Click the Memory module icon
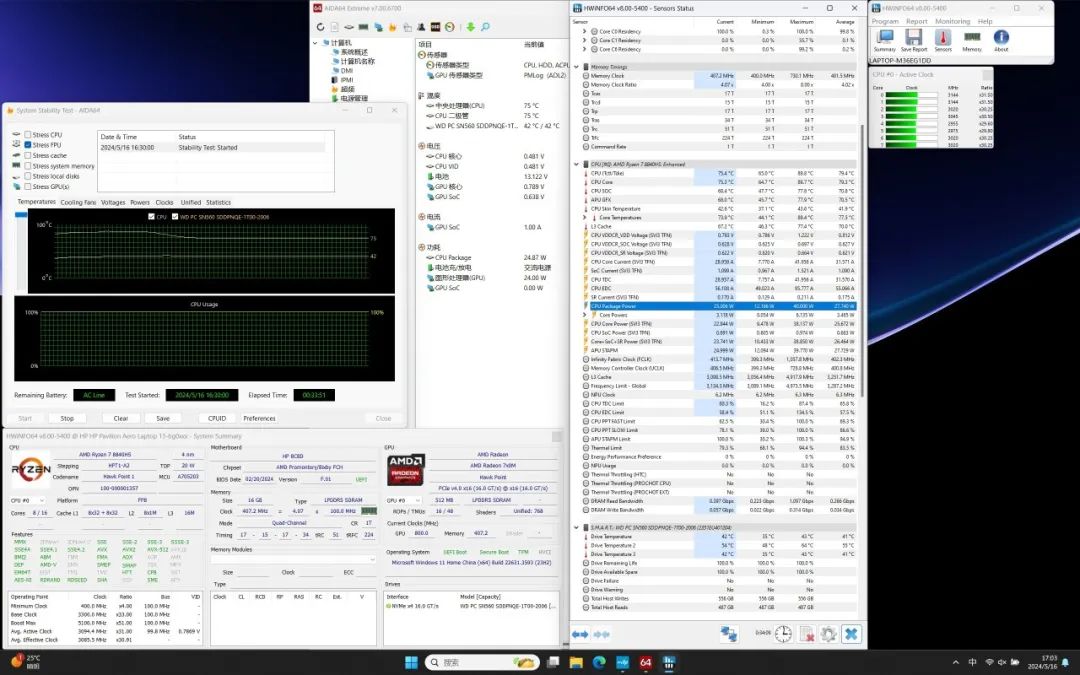 point(972,38)
